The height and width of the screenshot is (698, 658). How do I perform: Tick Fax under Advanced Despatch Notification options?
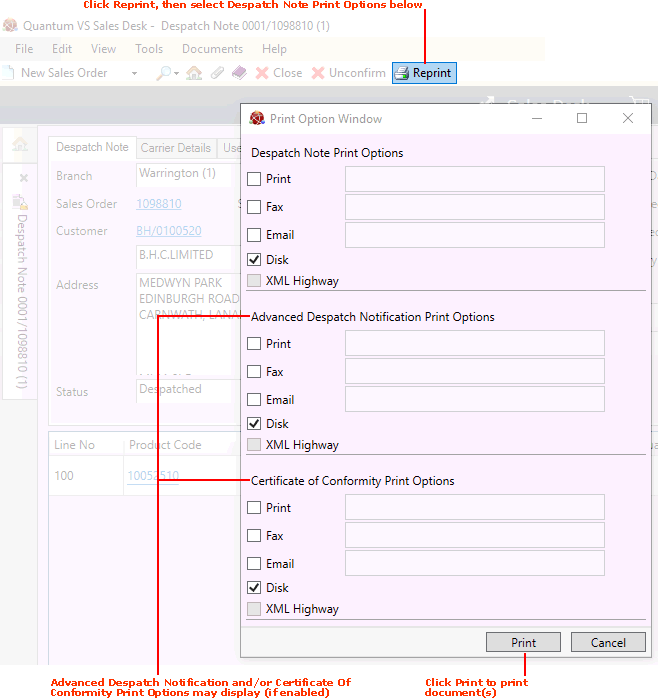point(254,372)
